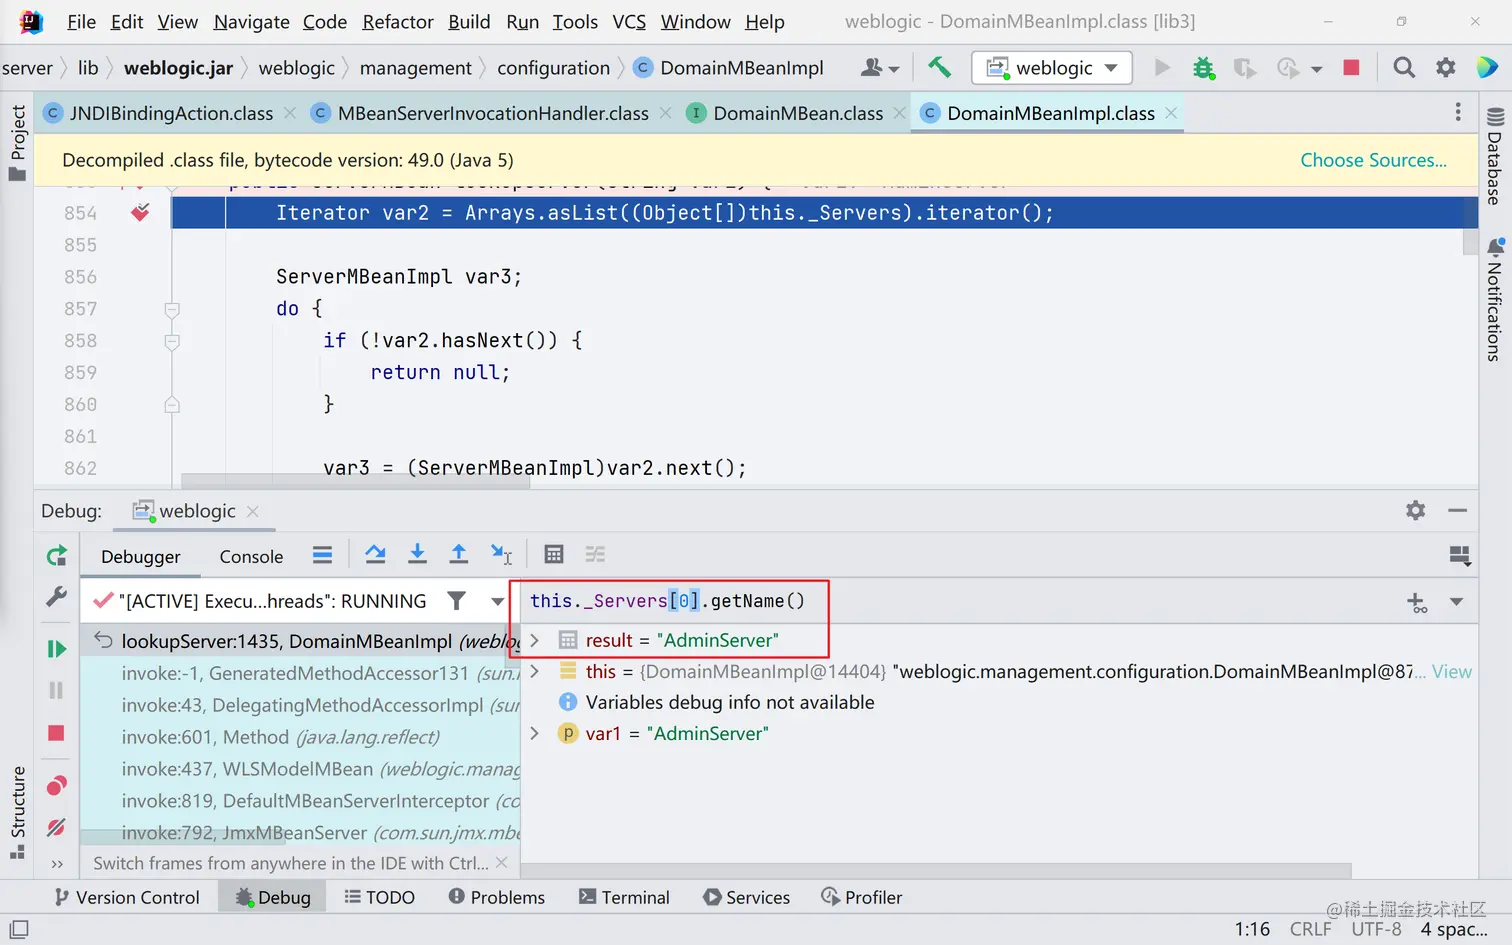Close the DomainMBeanImpl.class tab
The height and width of the screenshot is (945, 1512).
click(1170, 113)
